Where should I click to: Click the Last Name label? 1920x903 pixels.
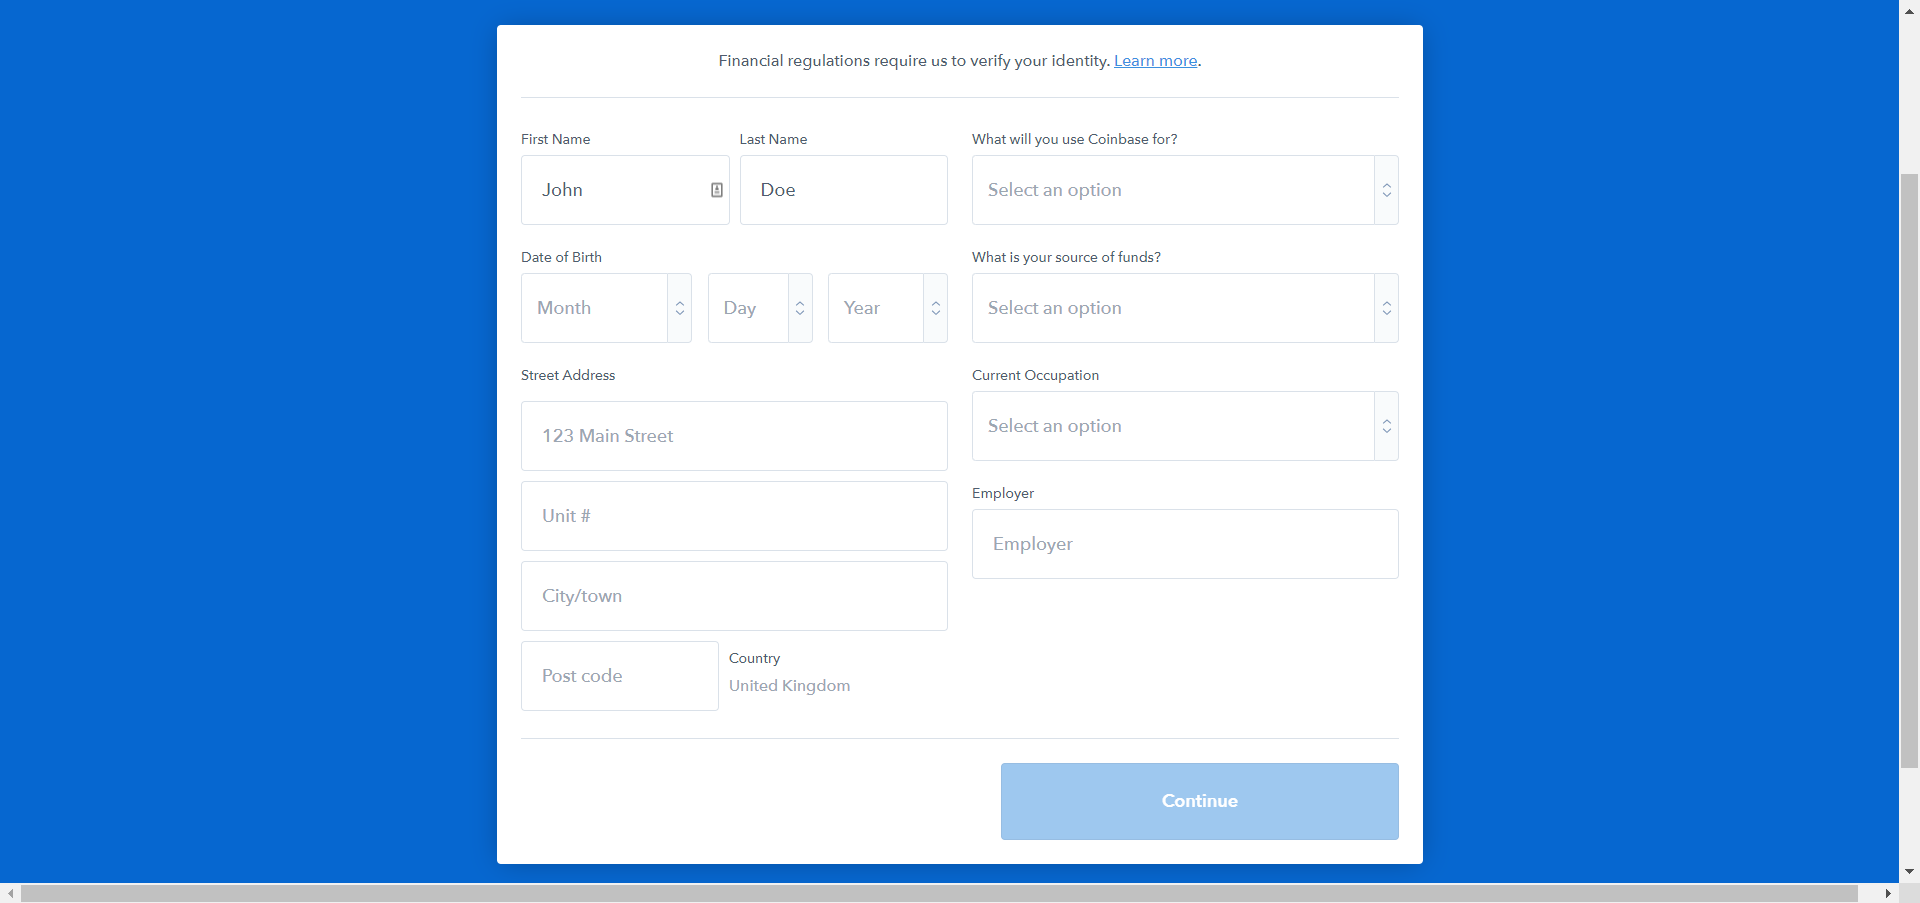(773, 139)
